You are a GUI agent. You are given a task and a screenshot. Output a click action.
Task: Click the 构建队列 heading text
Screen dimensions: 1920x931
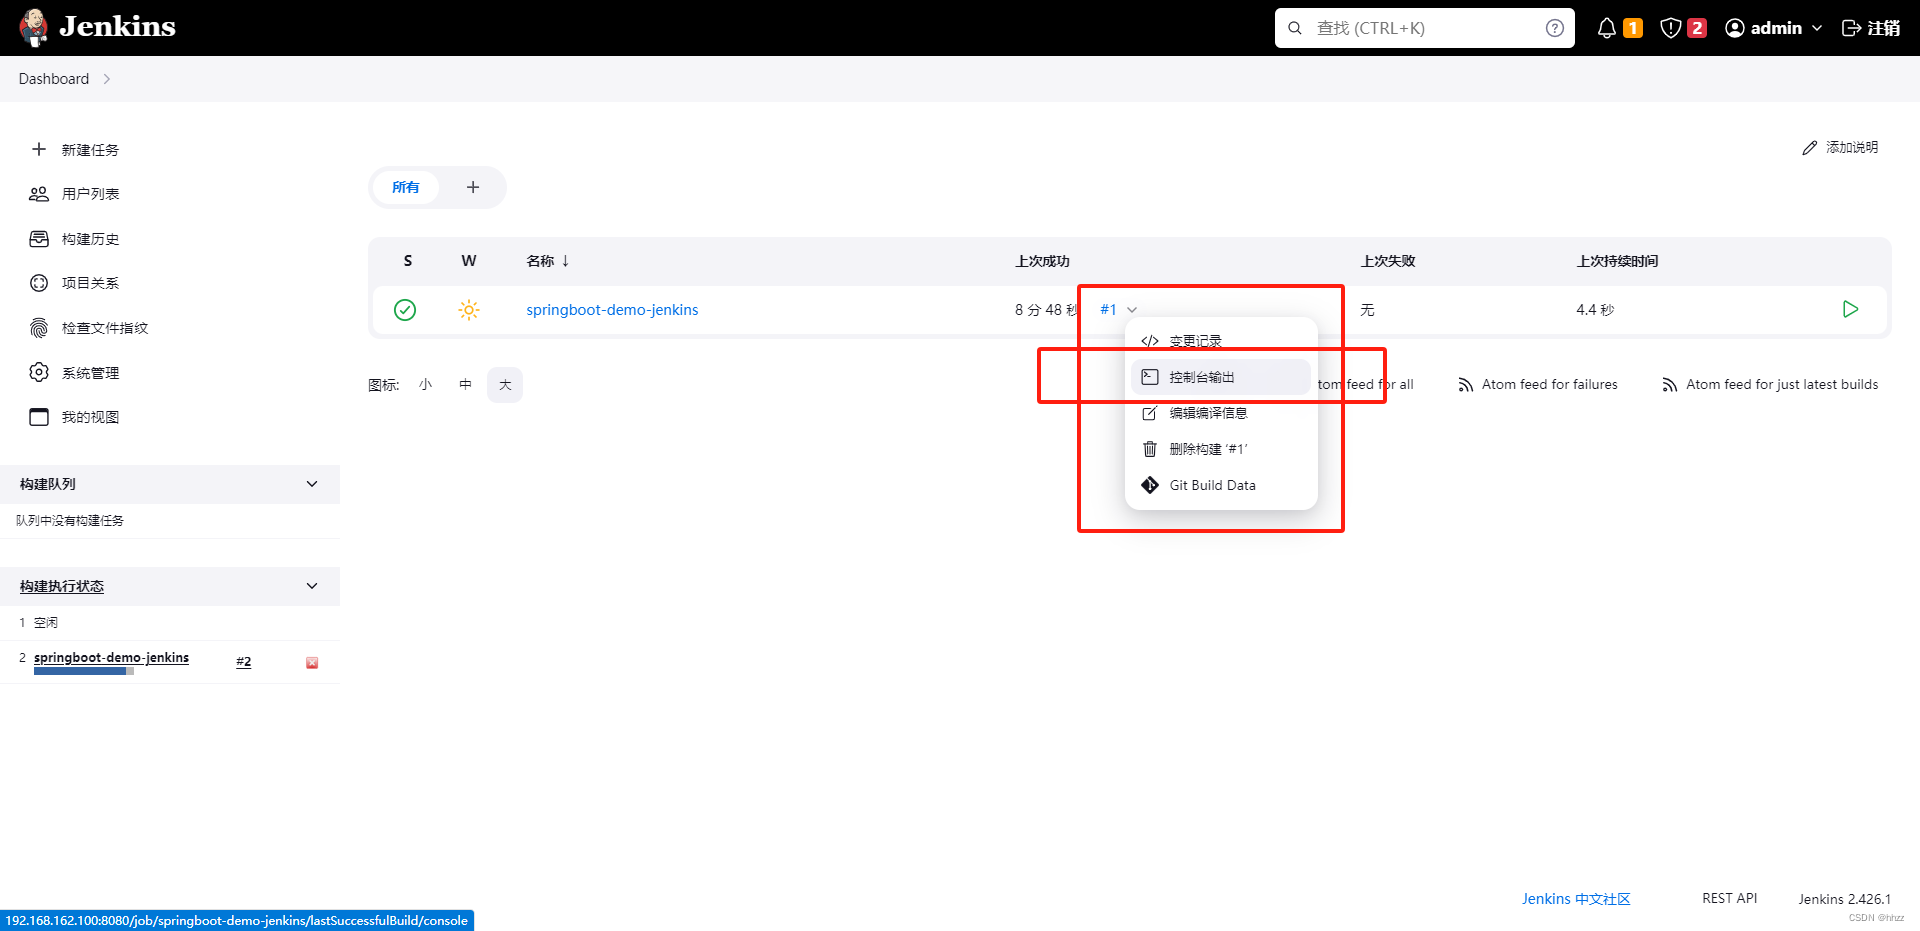[x=48, y=484]
